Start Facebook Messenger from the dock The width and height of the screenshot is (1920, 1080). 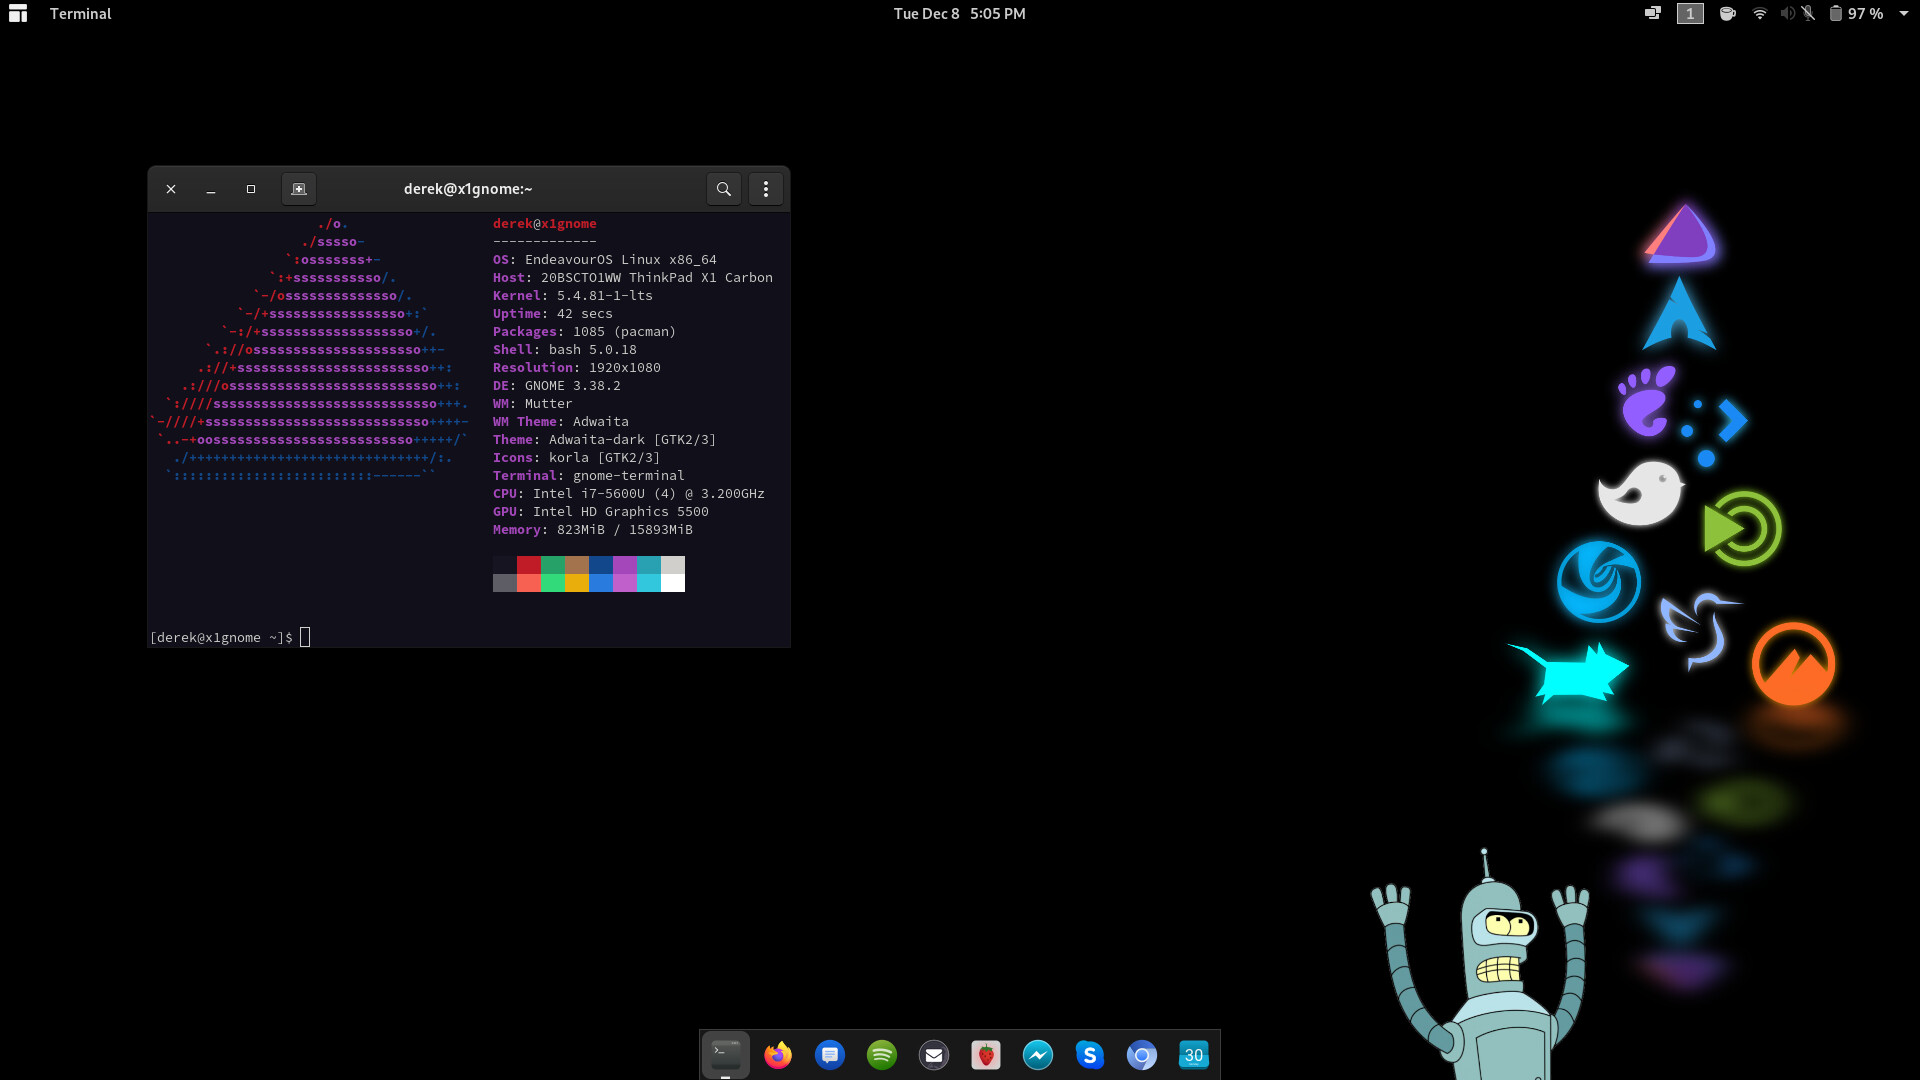click(1038, 1055)
